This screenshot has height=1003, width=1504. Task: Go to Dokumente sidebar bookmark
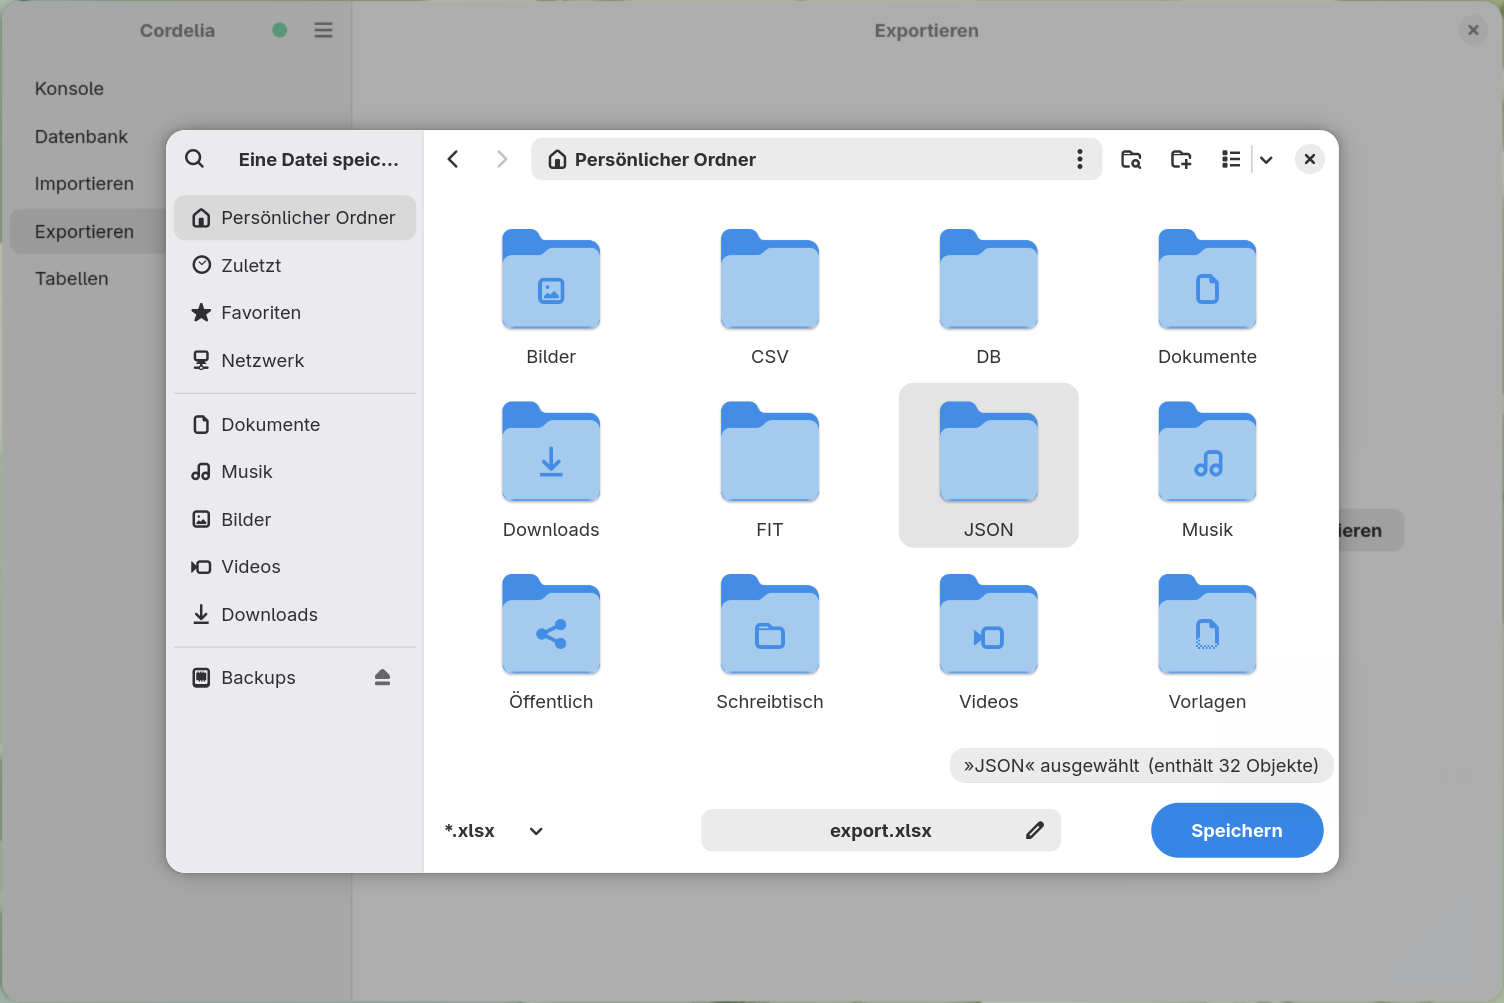tap(295, 425)
